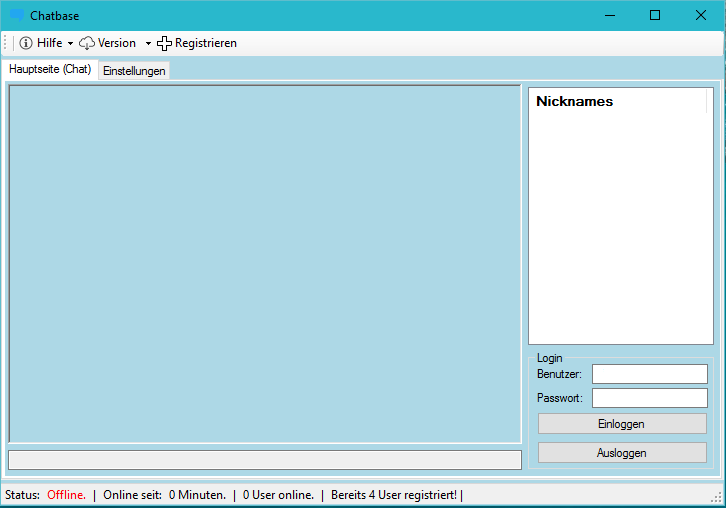Click inside the chat history area
Viewport: 726px width, 508px height.
(264, 263)
